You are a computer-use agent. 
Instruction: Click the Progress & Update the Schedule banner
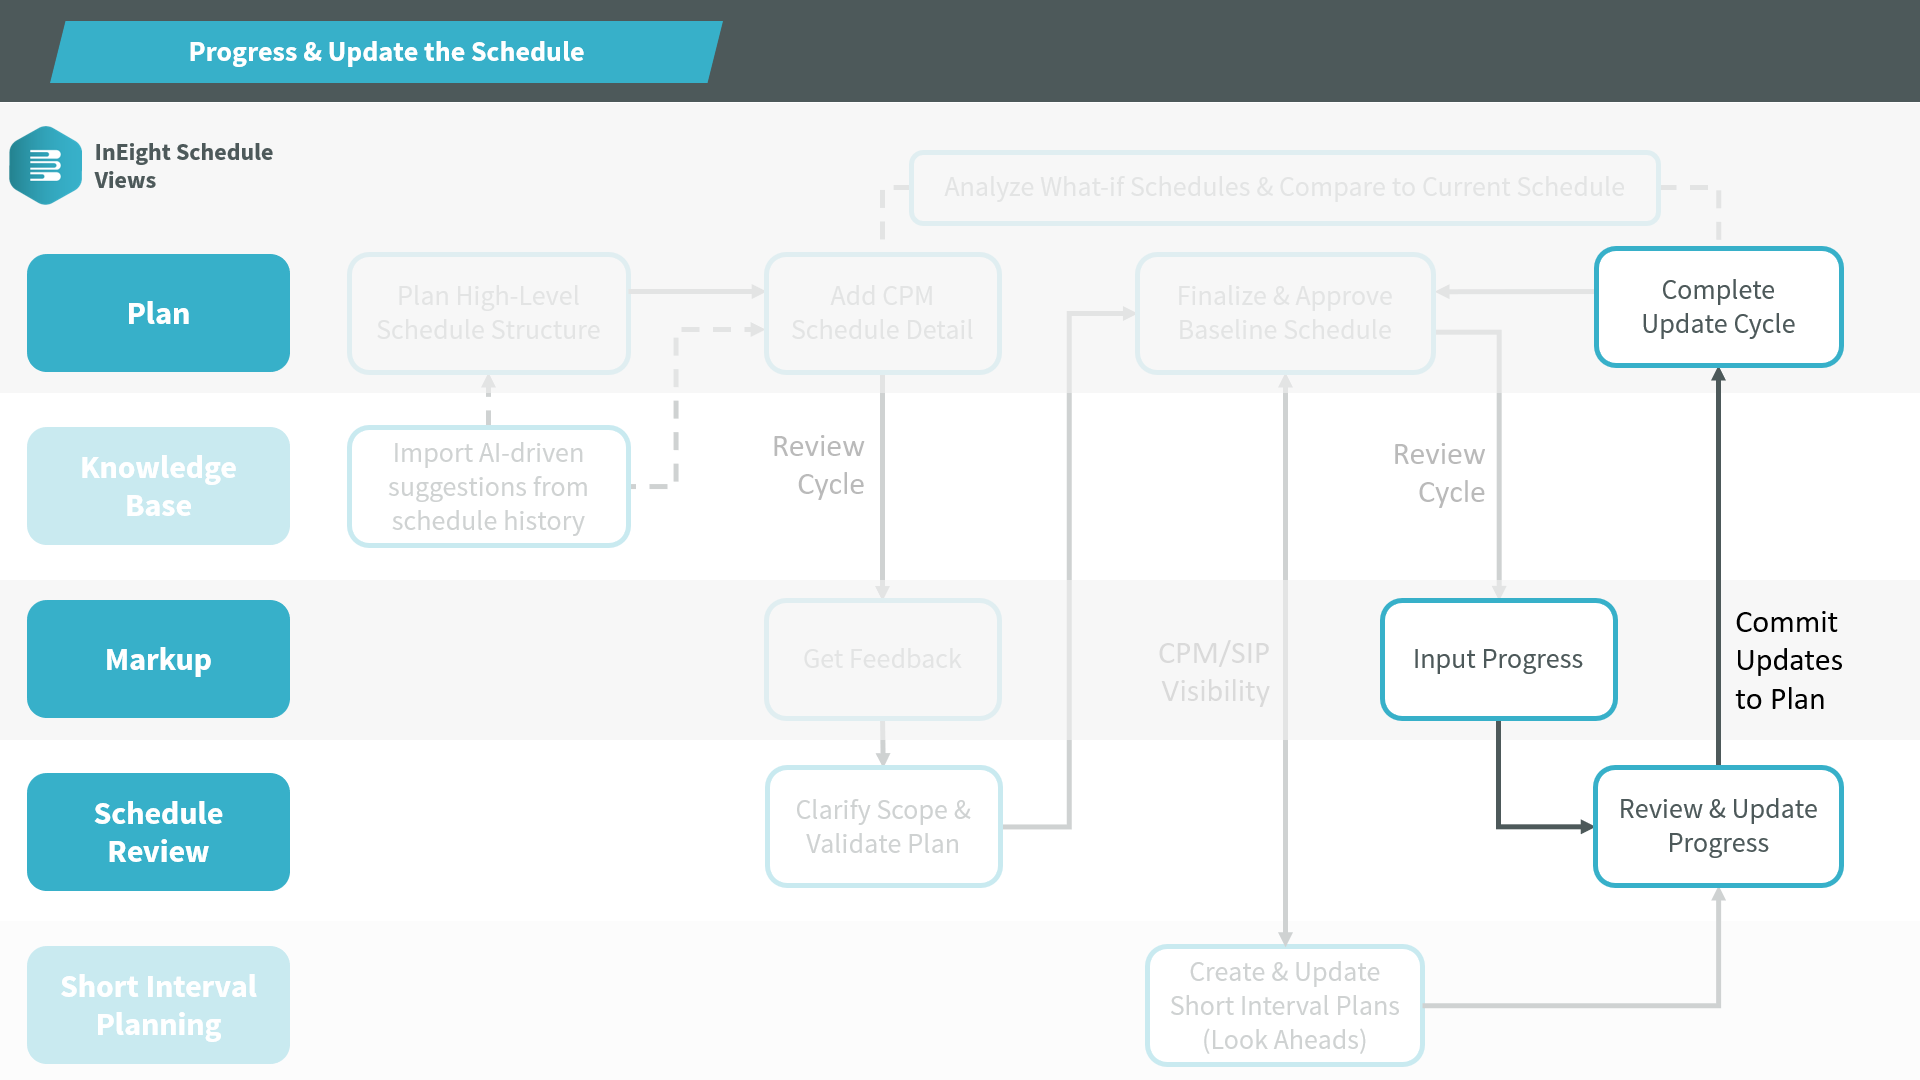click(x=386, y=52)
